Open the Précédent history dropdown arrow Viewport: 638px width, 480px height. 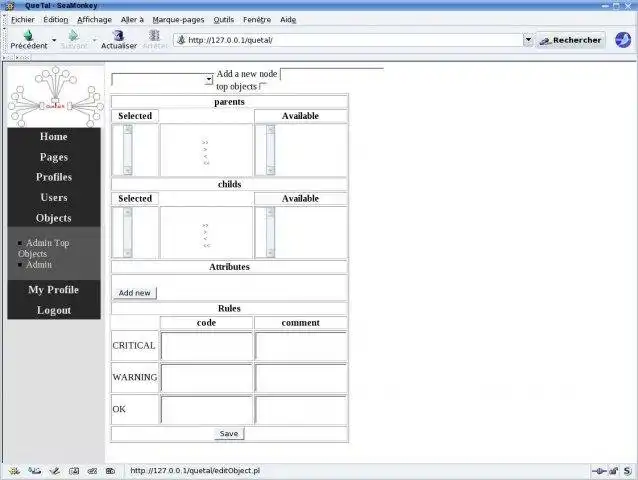[54, 40]
